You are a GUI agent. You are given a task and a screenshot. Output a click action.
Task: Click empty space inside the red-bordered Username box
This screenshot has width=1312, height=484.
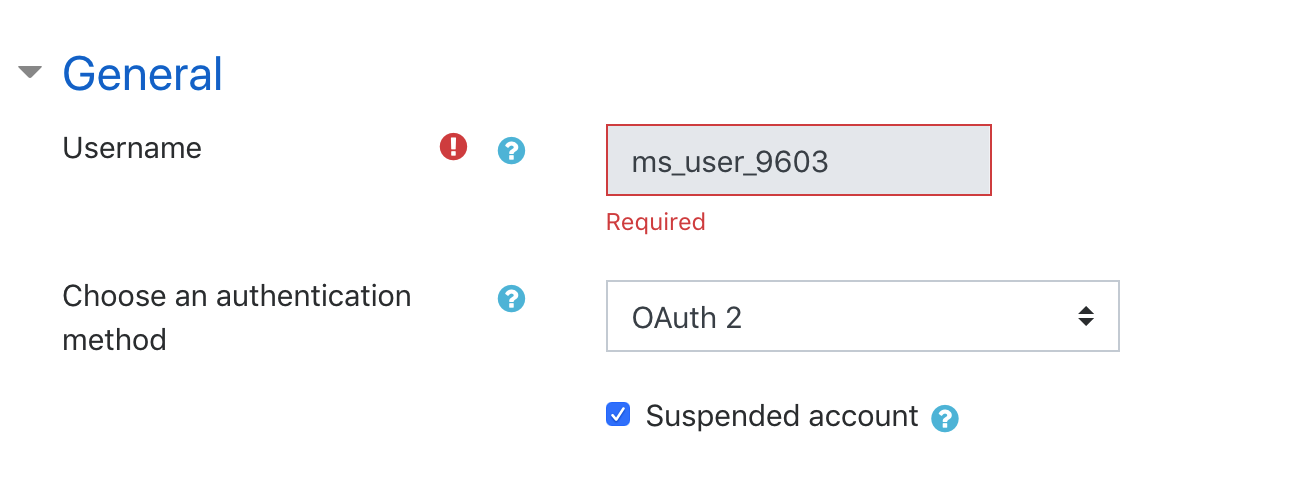pos(910,160)
